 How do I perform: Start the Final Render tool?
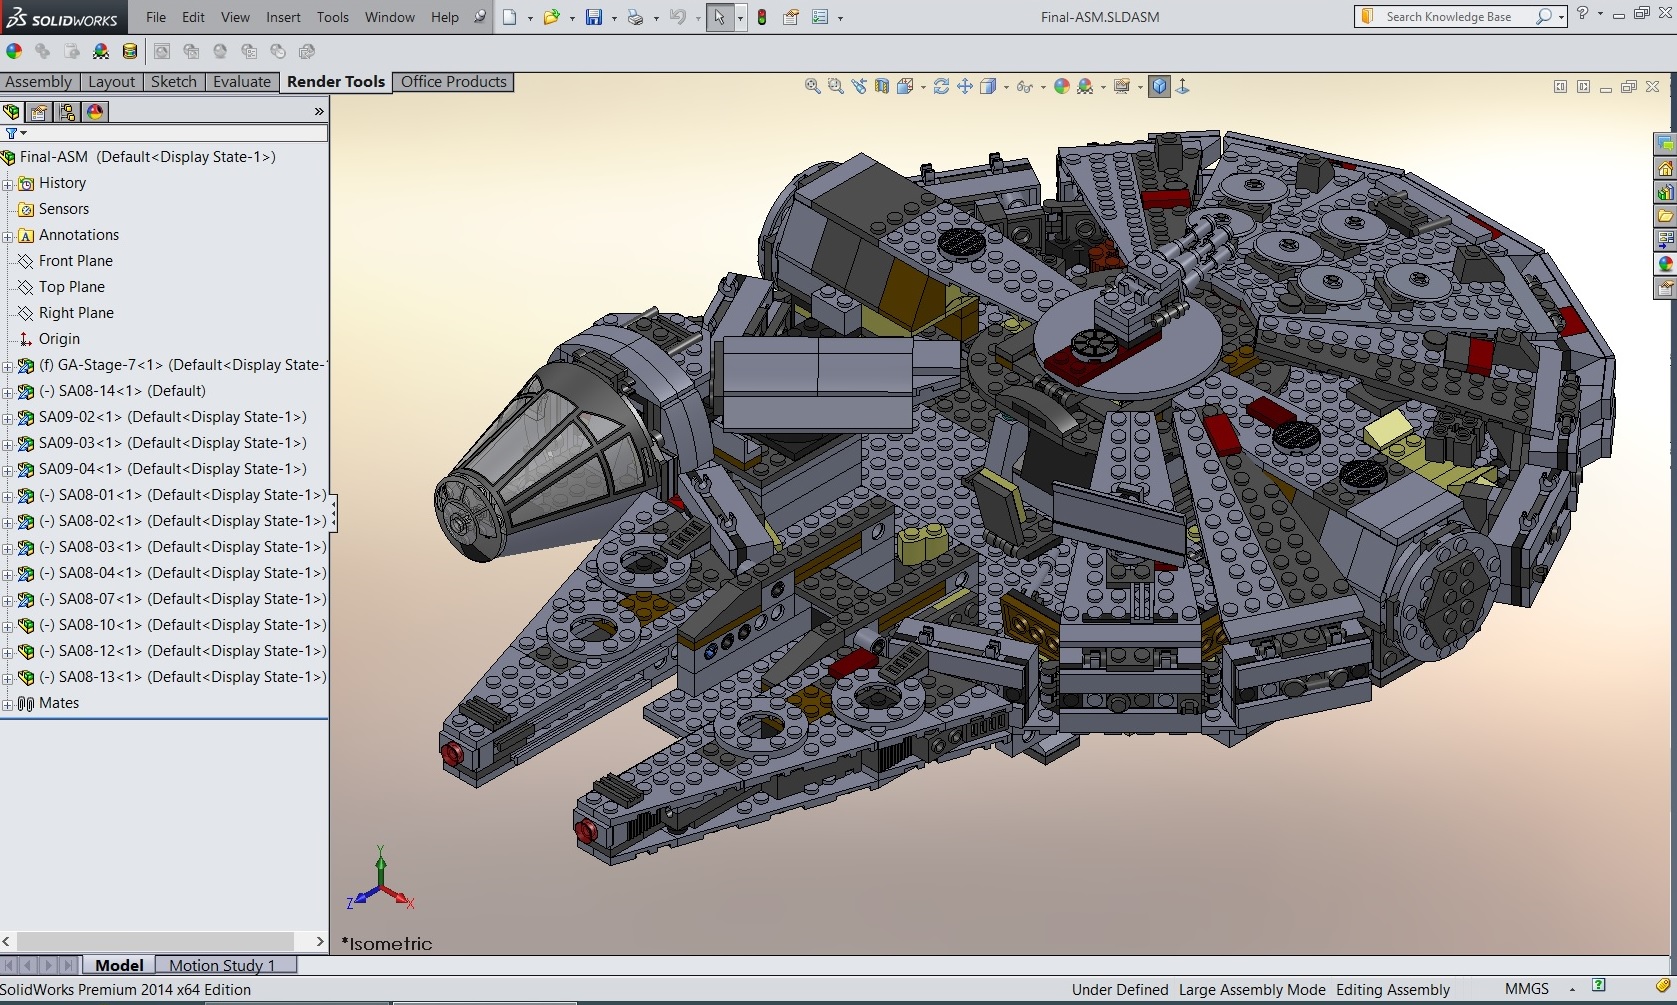tap(220, 51)
